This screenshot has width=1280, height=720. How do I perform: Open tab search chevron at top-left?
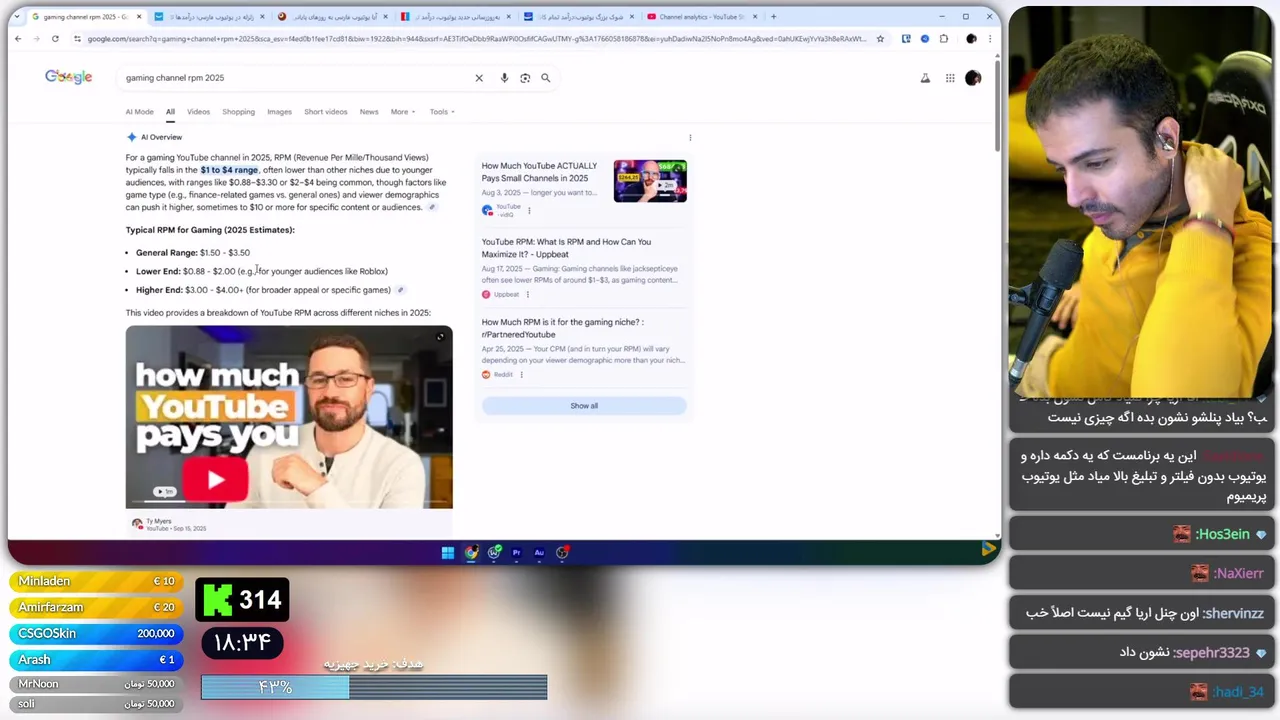[x=17, y=17]
